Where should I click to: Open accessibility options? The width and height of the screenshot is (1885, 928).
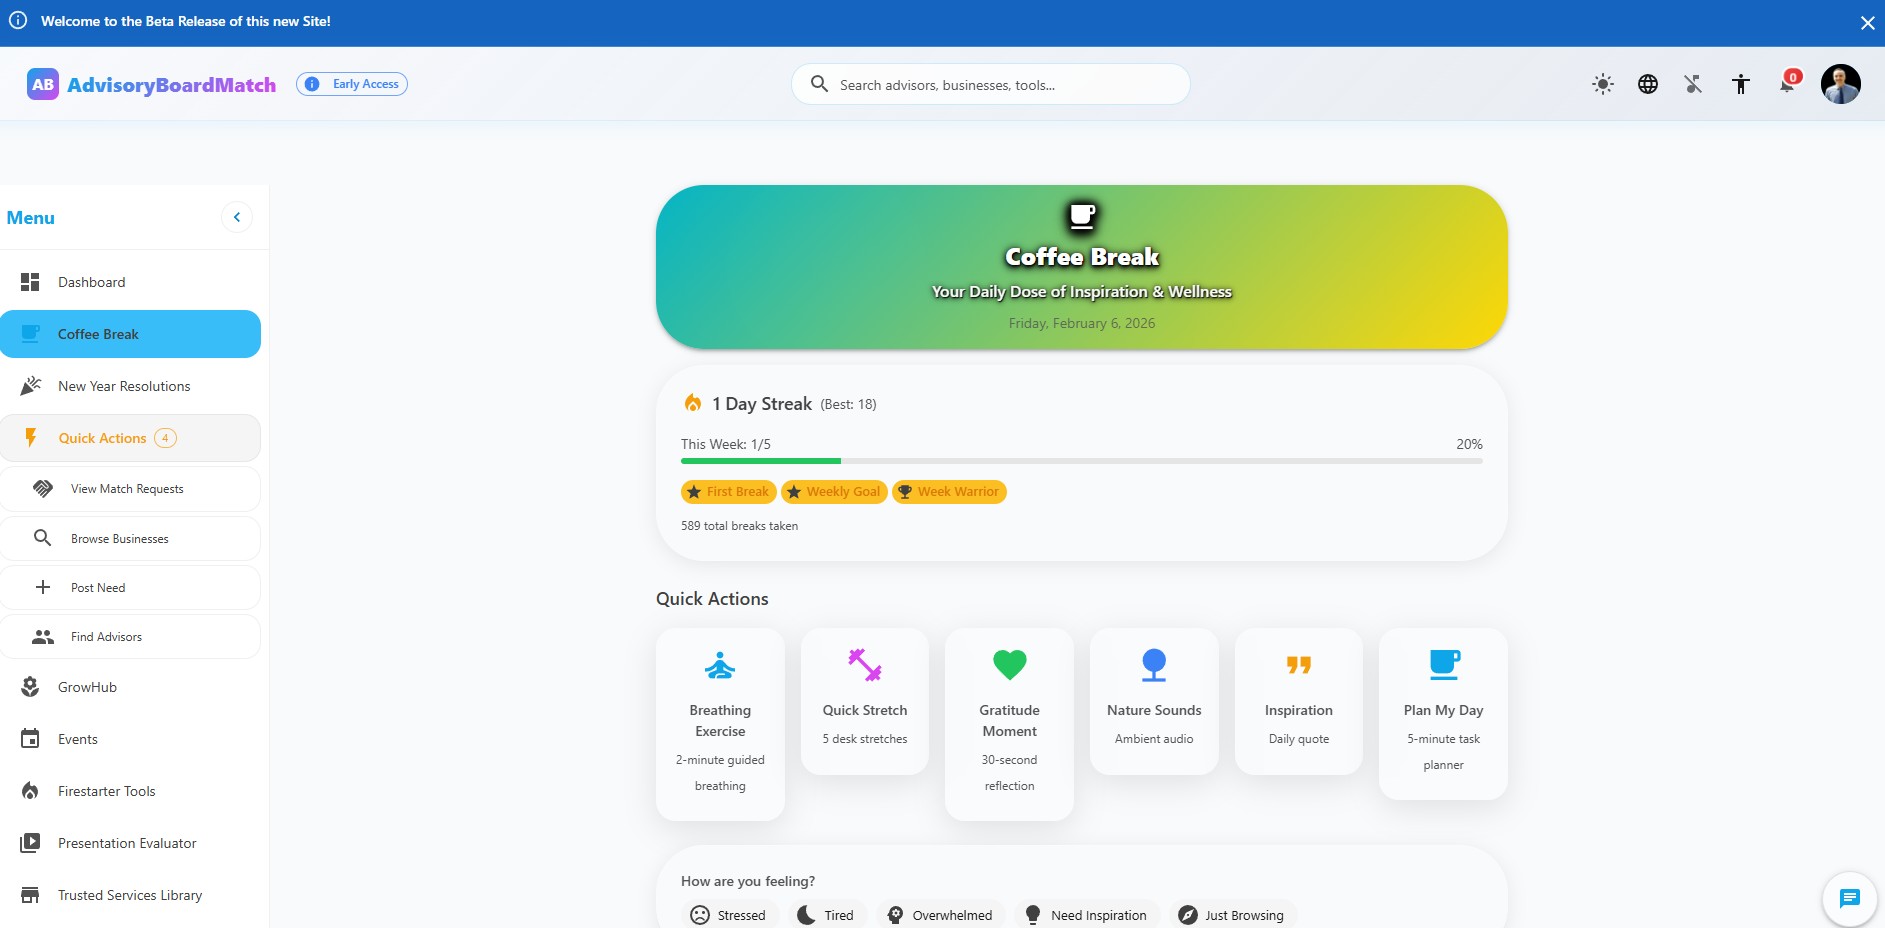[1740, 84]
